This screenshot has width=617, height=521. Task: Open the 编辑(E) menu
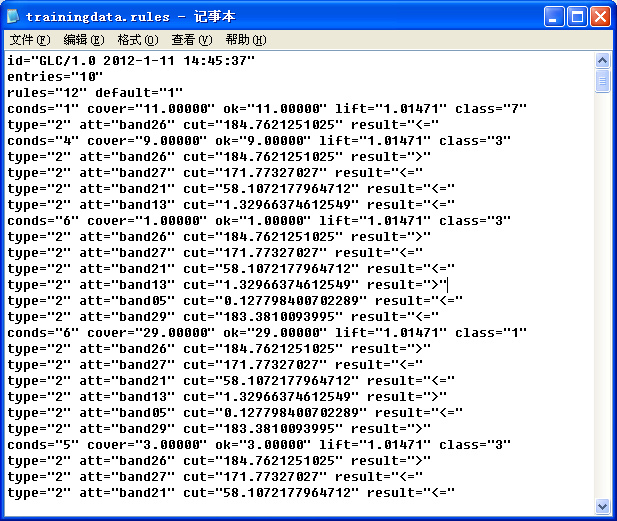click(84, 40)
